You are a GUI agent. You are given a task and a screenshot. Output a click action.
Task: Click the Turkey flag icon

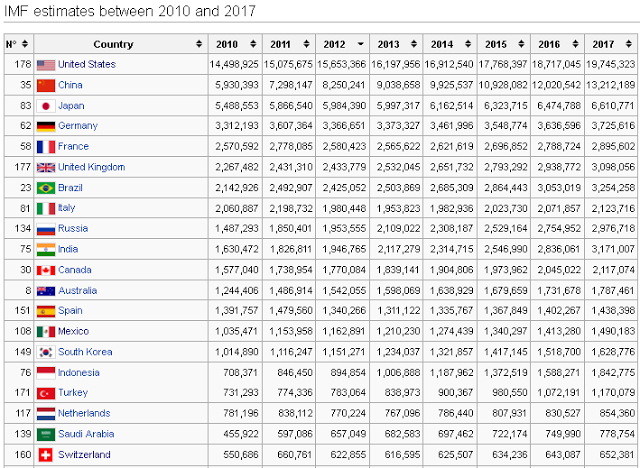[46, 393]
